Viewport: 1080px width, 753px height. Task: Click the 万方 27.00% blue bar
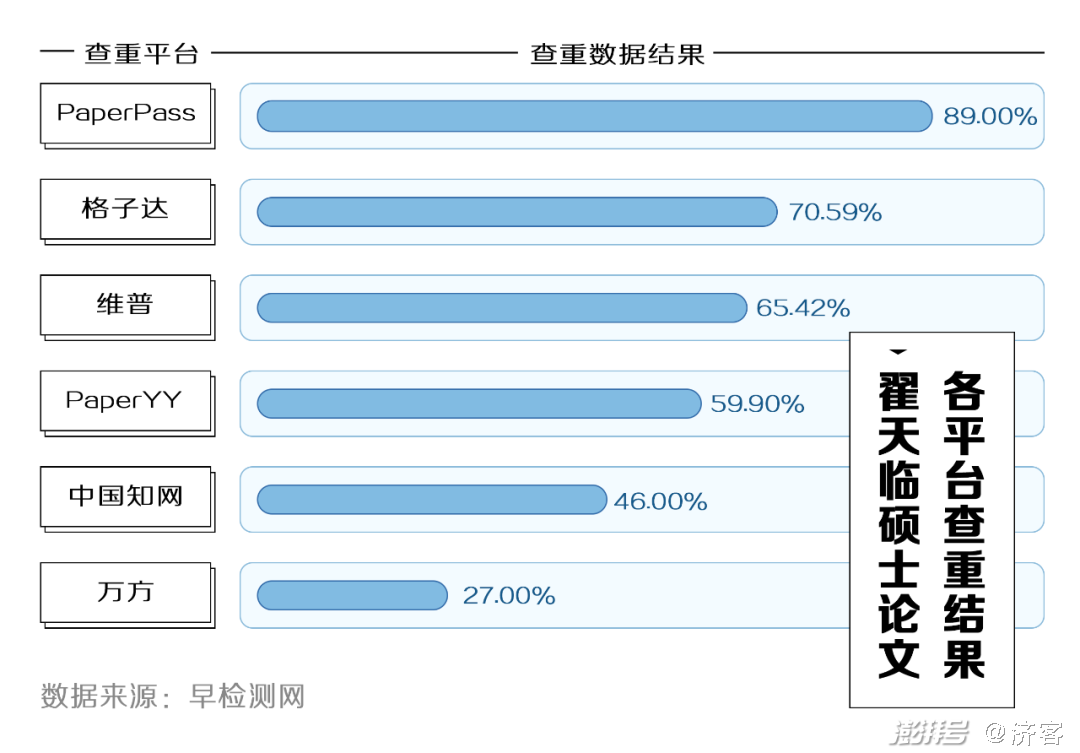pos(352,595)
